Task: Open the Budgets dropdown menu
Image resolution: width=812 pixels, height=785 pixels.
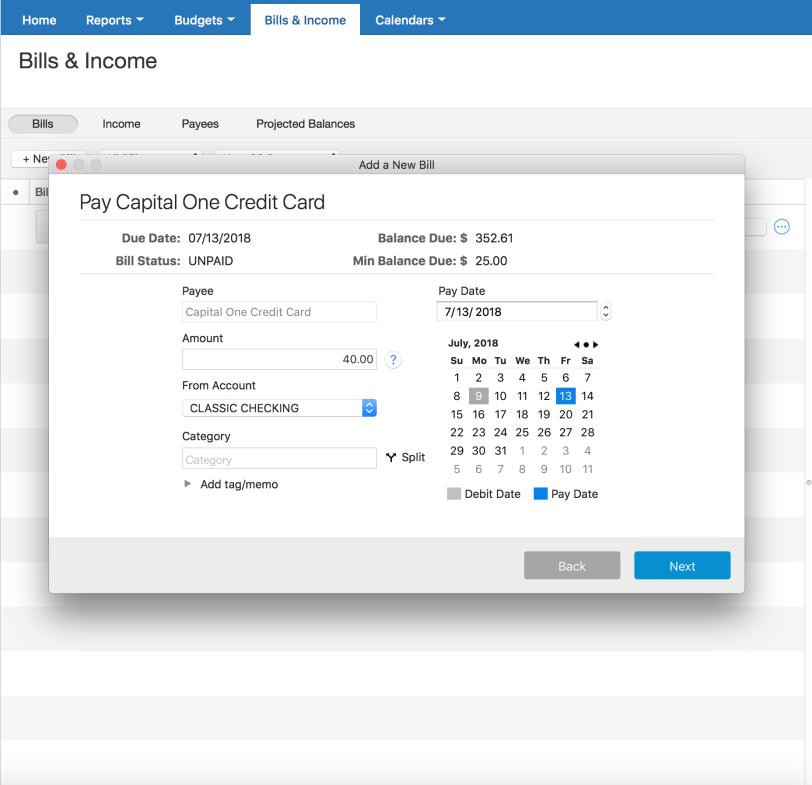Action: pos(204,20)
